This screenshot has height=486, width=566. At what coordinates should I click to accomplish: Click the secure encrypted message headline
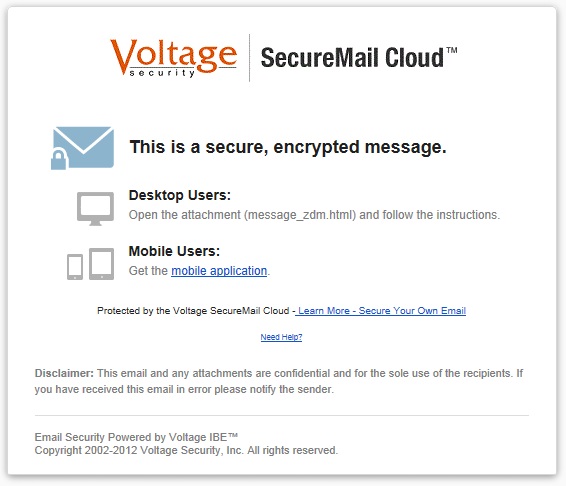[x=288, y=147]
